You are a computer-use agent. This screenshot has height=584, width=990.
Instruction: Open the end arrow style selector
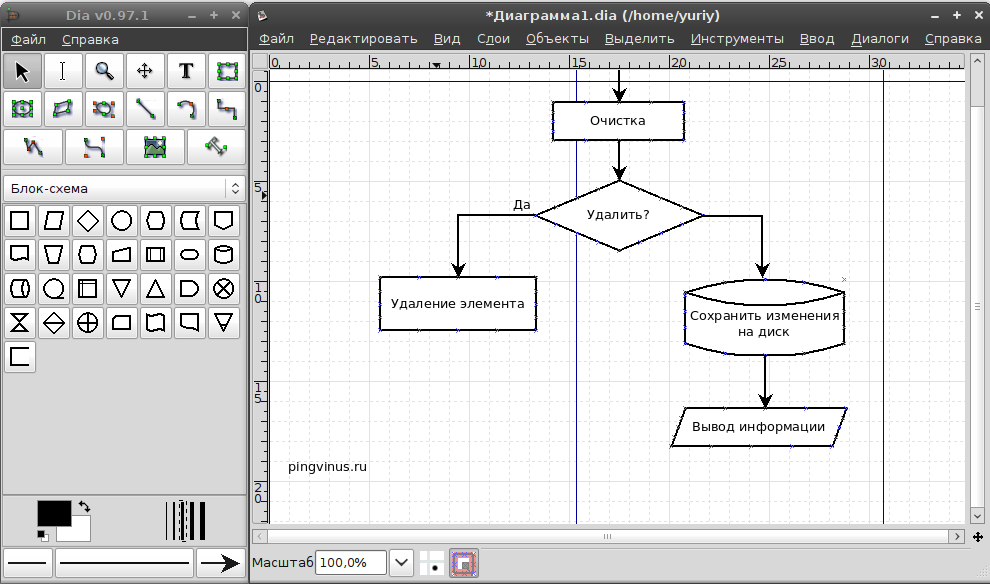[x=220, y=563]
